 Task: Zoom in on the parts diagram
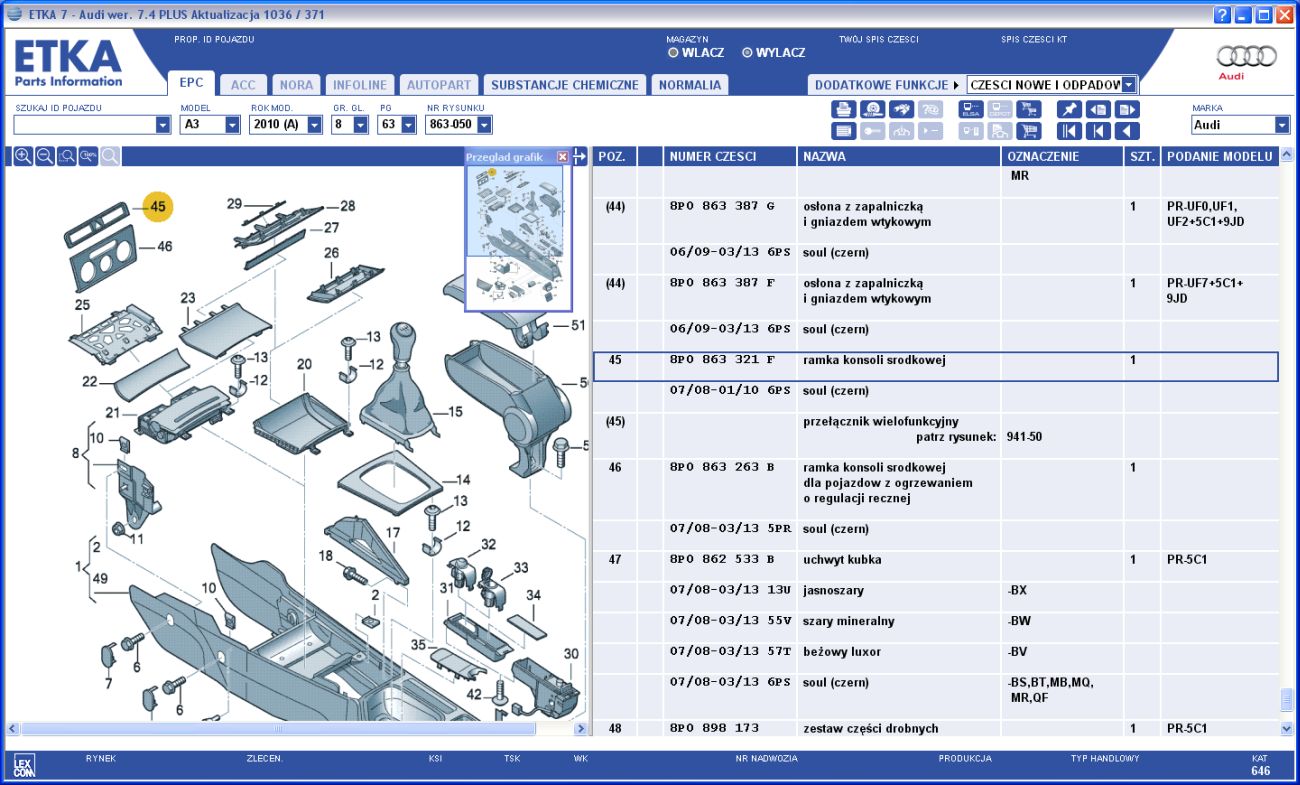(x=23, y=156)
